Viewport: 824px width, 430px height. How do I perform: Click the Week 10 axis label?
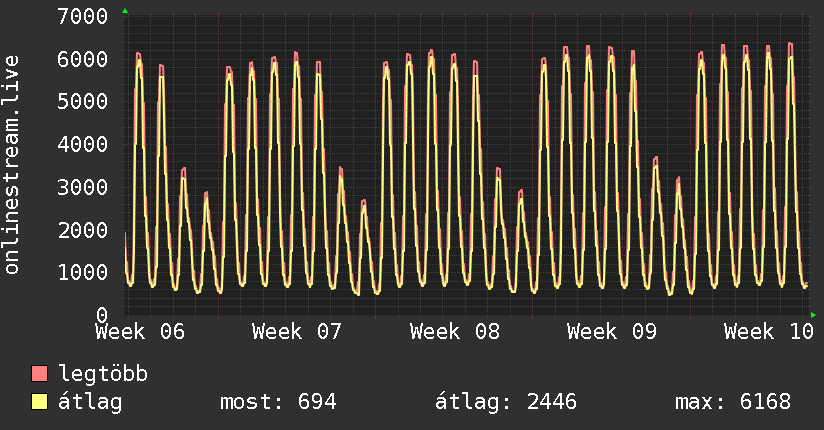point(769,332)
